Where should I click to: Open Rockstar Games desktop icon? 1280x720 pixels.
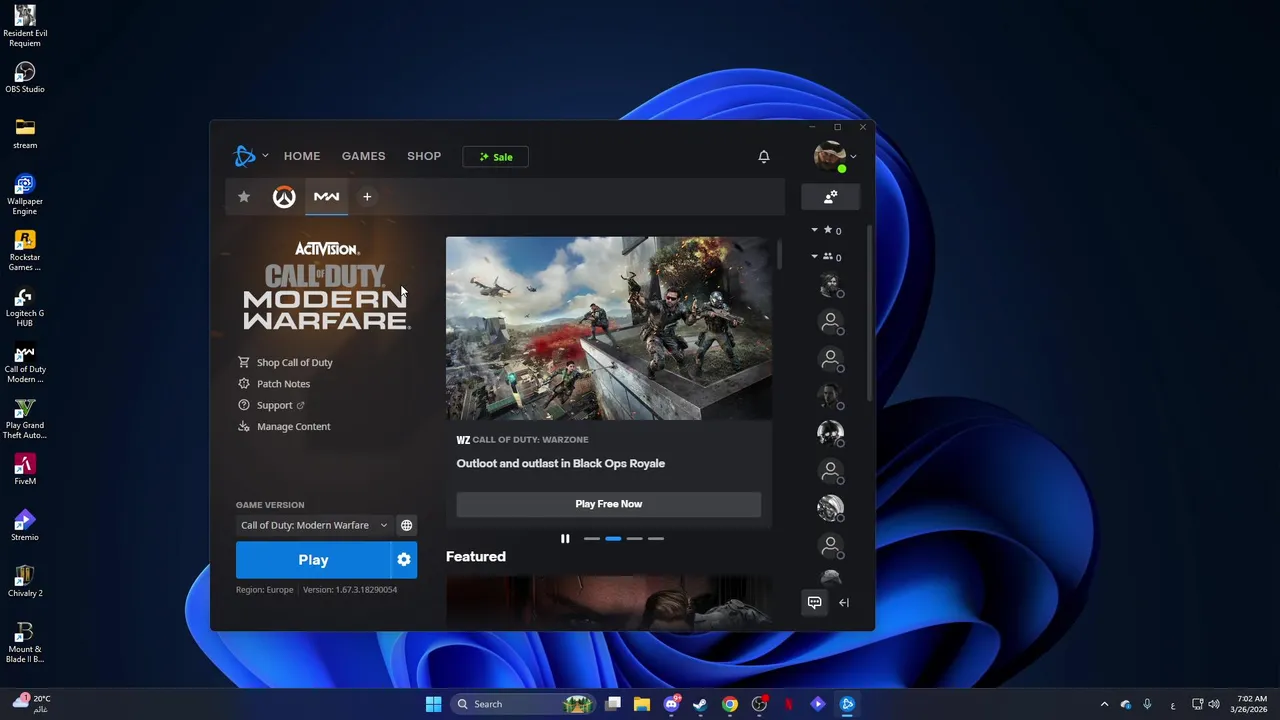[25, 250]
